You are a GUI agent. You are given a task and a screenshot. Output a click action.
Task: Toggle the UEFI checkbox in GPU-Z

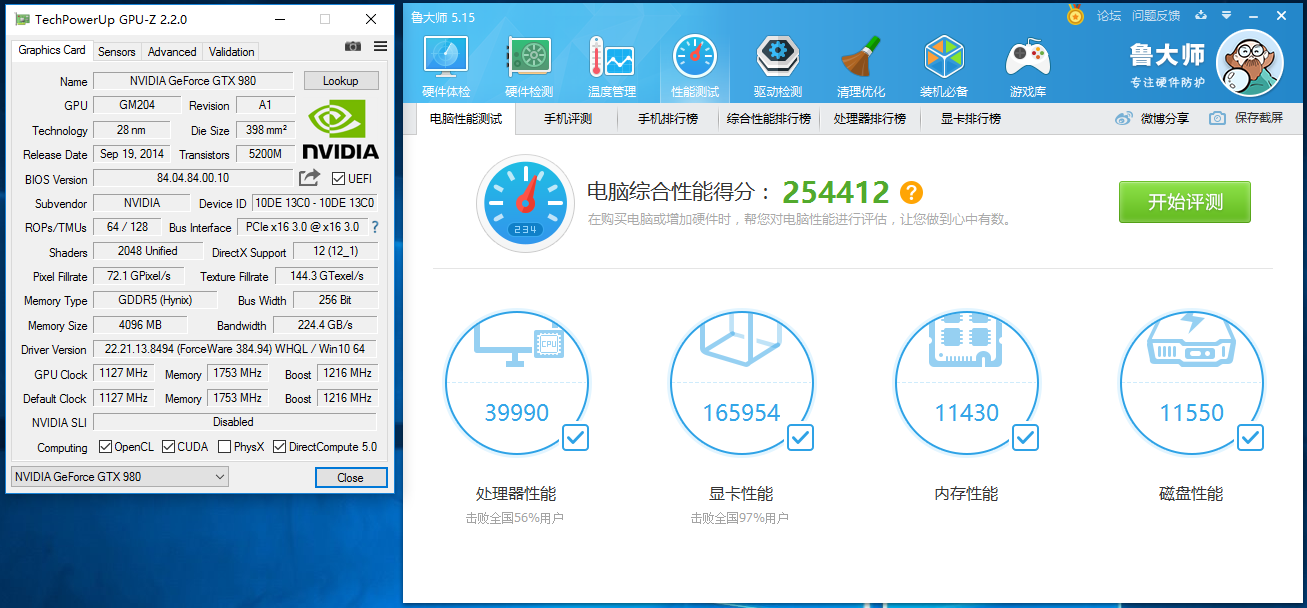(339, 179)
